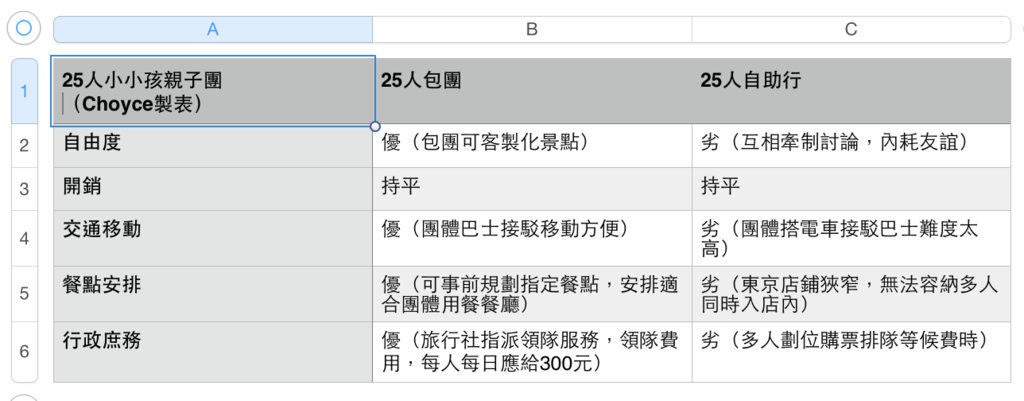Select row 6 header

point(24,351)
